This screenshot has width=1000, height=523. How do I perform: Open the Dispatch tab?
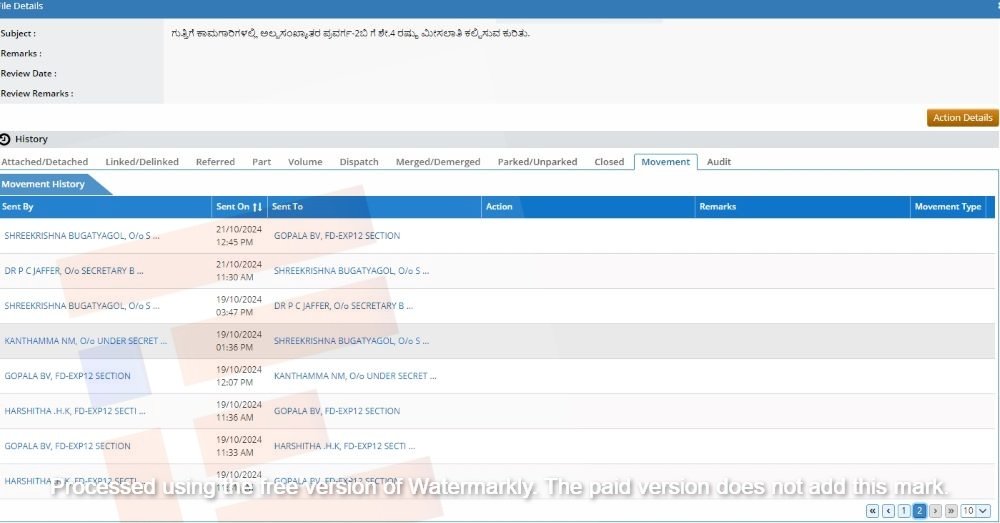pyautogui.click(x=359, y=162)
